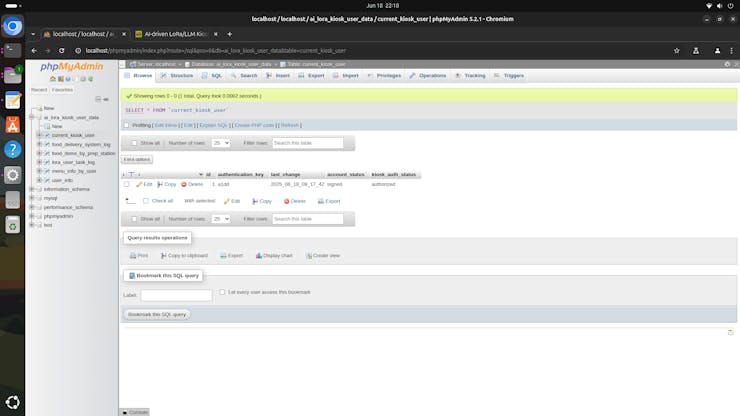Open the text editor from the dock
Image resolution: width=740 pixels, height=416 pixels.
coord(13,101)
